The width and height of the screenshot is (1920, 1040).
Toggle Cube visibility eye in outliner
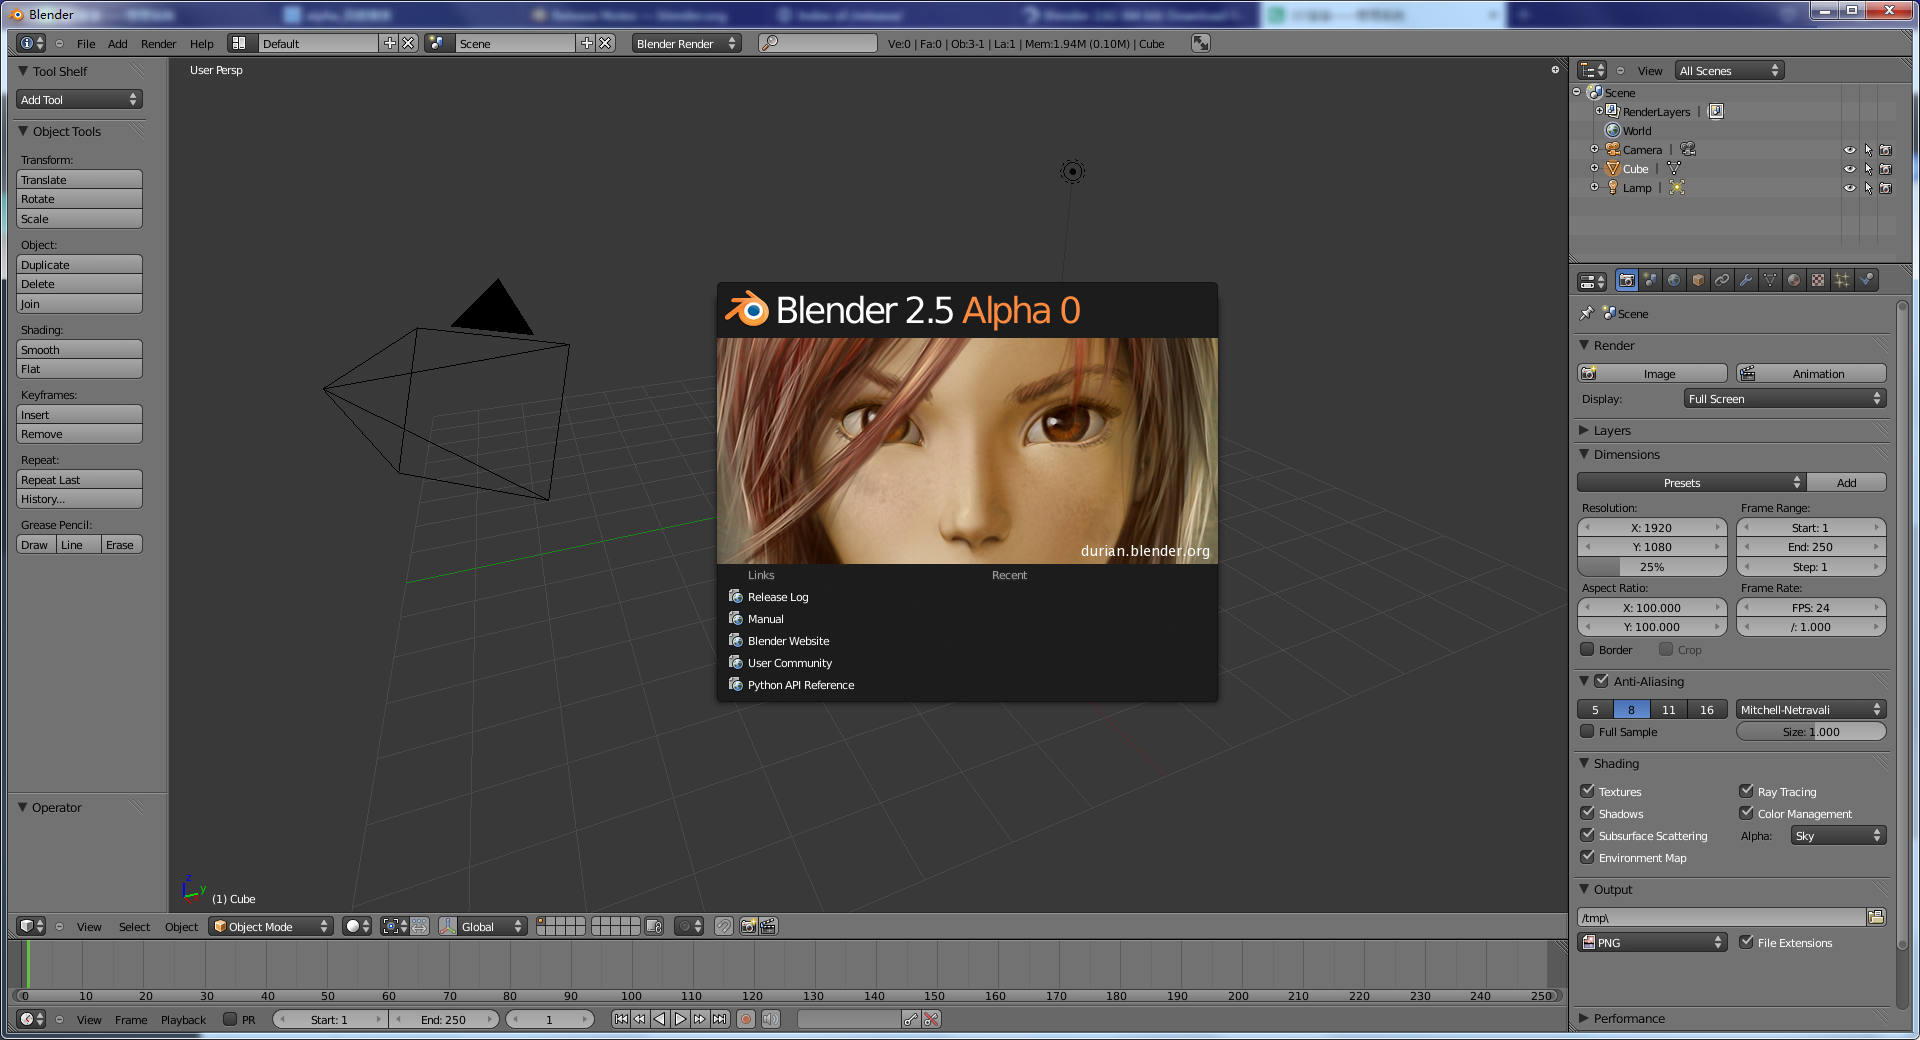(1849, 169)
